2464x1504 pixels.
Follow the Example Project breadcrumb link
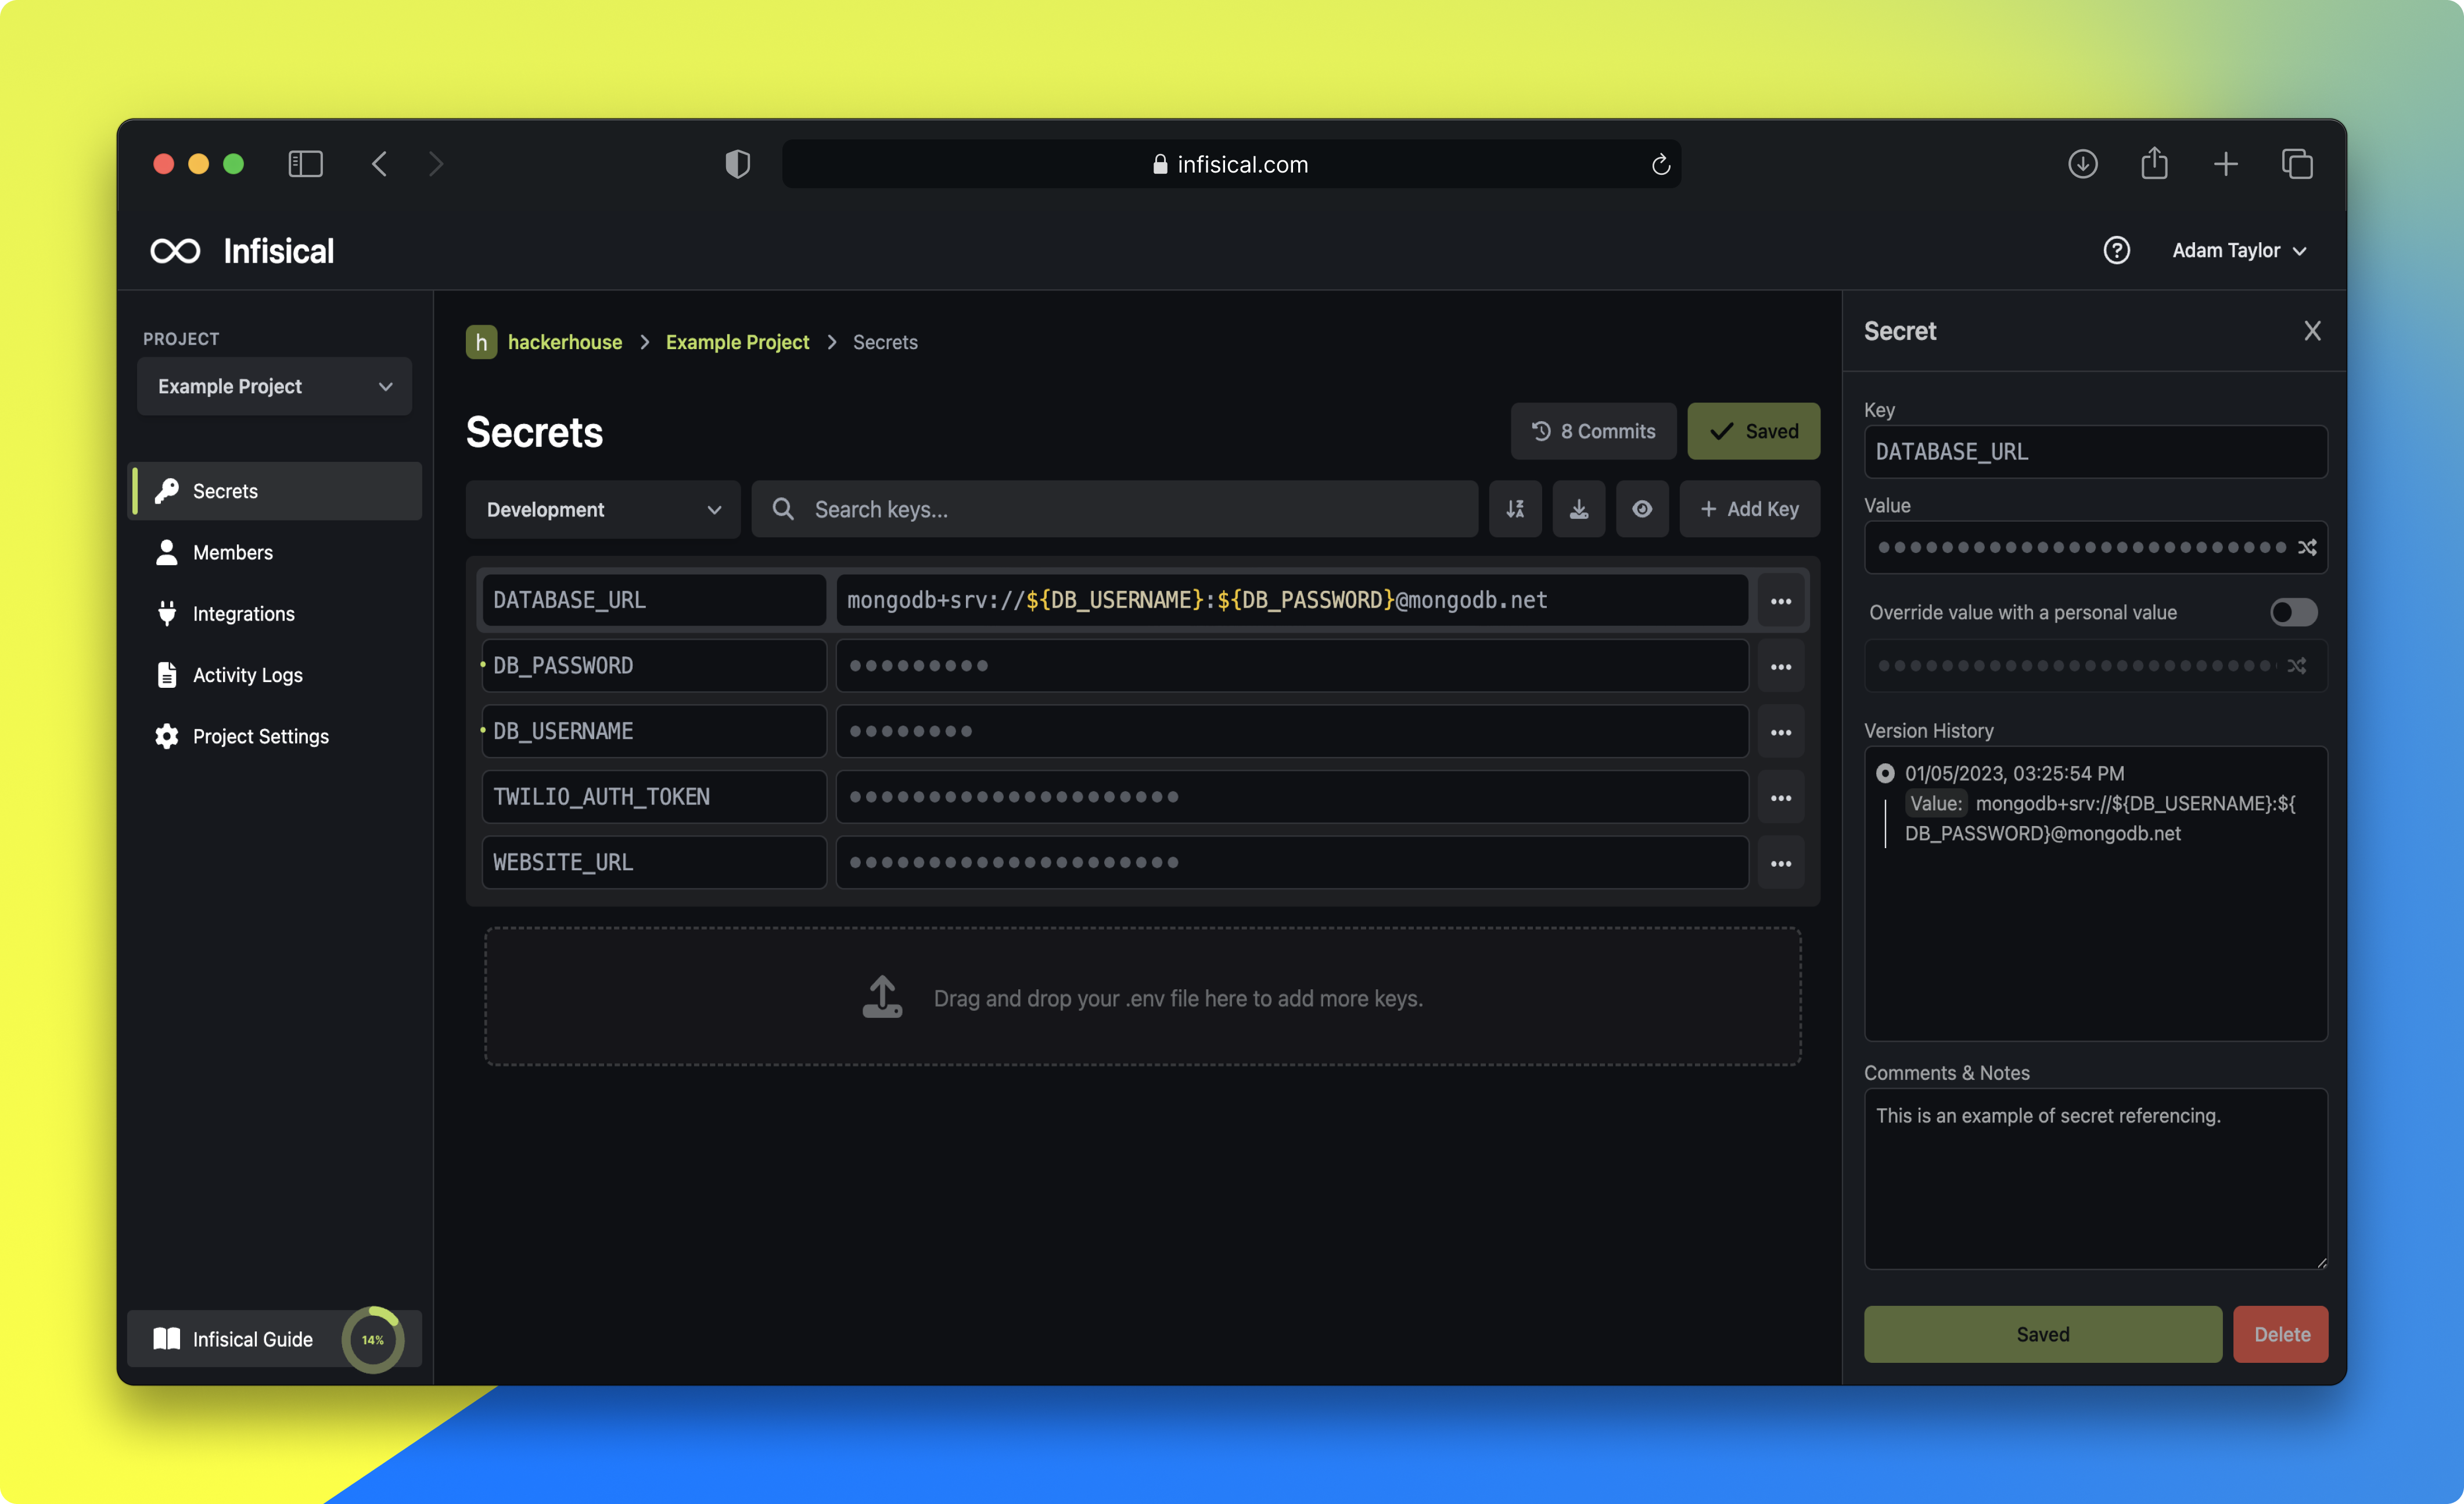point(737,342)
